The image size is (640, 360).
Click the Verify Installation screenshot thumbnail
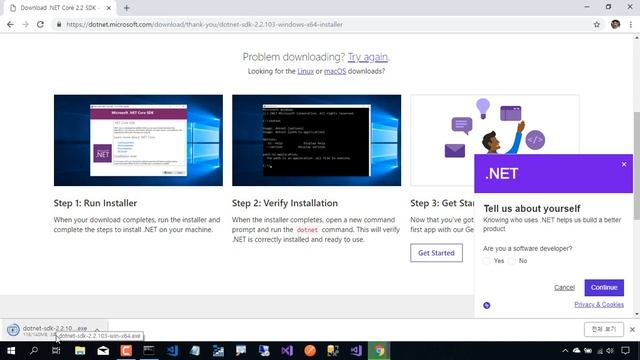(316, 140)
